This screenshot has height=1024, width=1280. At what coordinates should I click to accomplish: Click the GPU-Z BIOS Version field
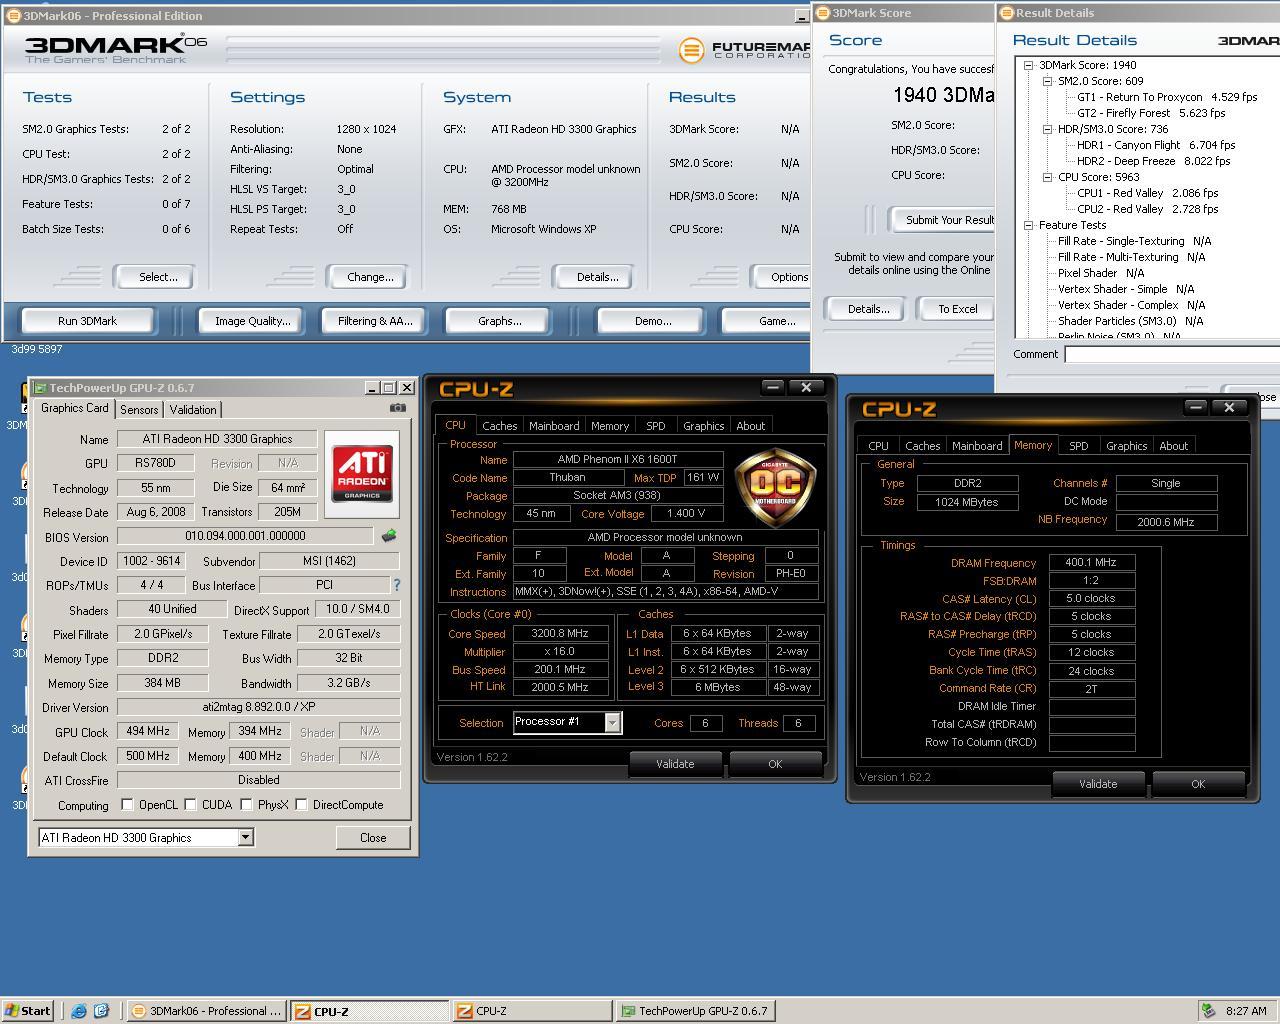coord(245,536)
